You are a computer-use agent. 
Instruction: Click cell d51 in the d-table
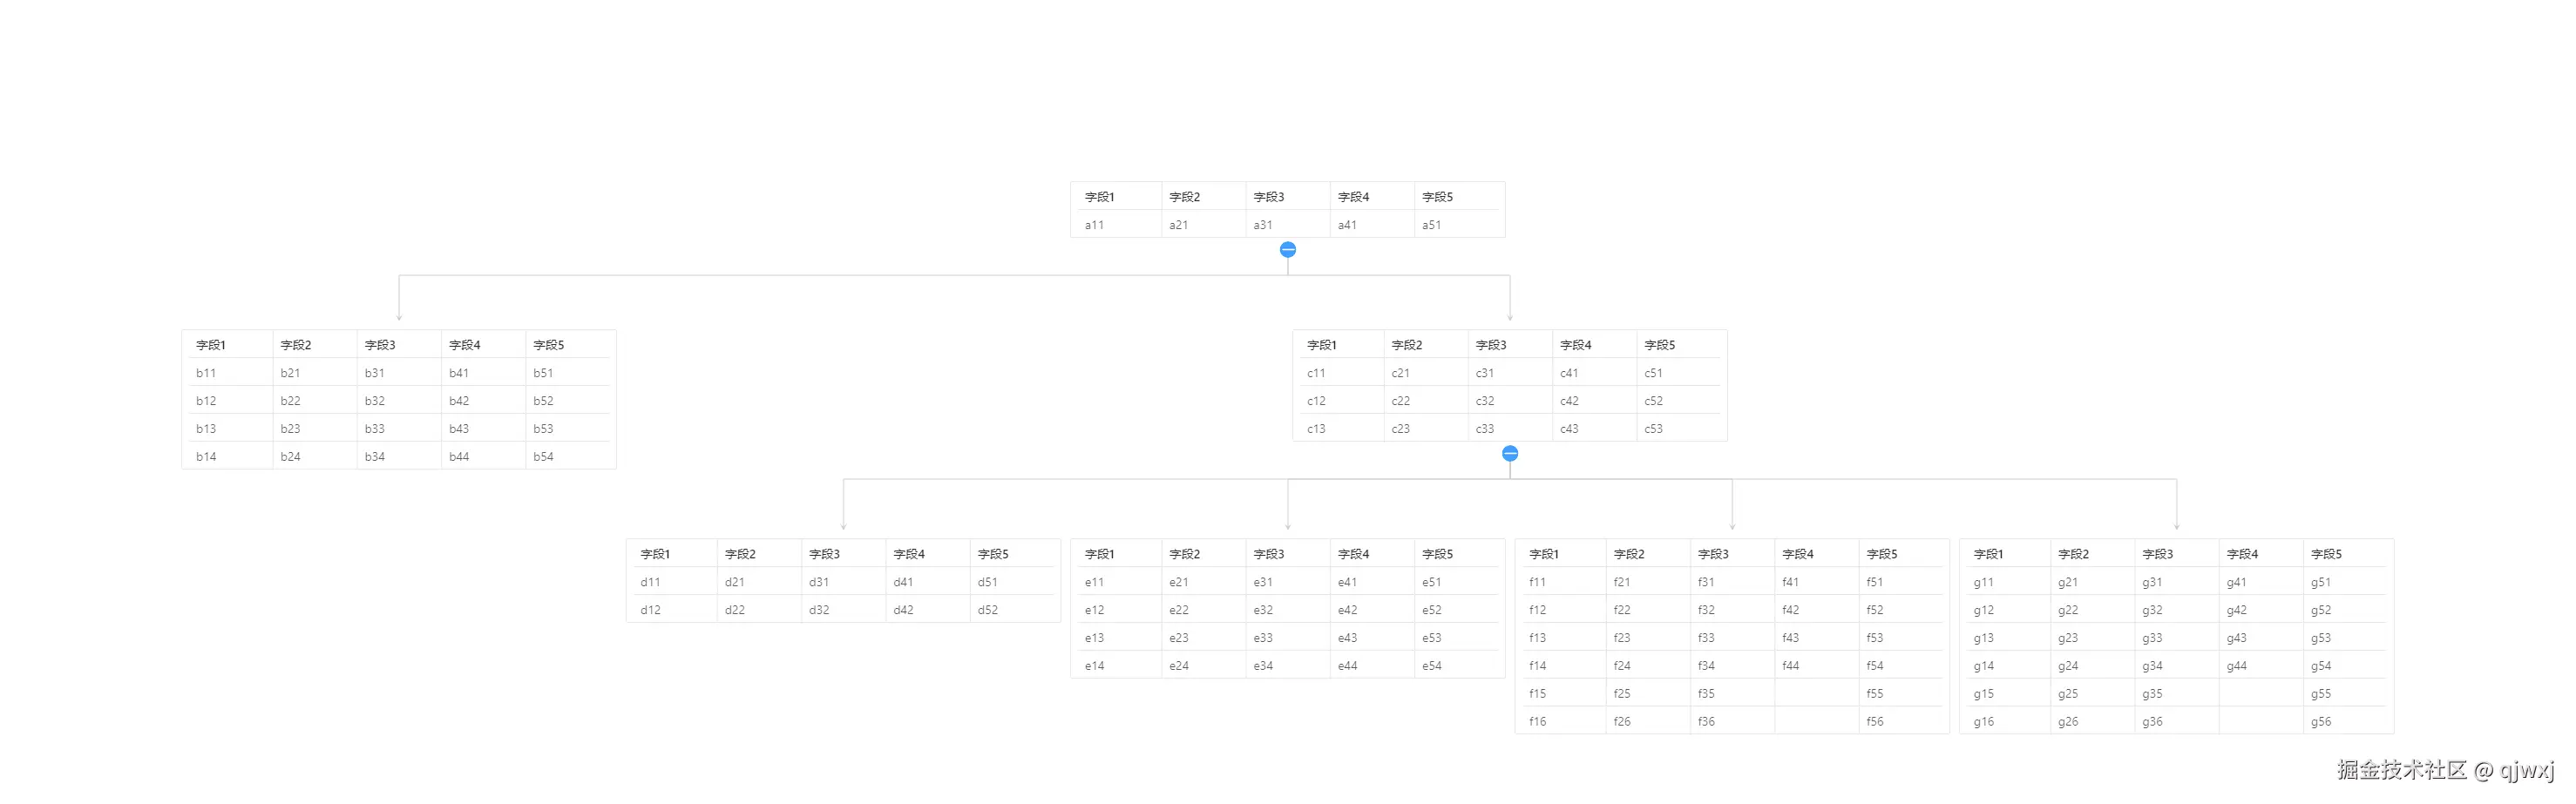988,581
